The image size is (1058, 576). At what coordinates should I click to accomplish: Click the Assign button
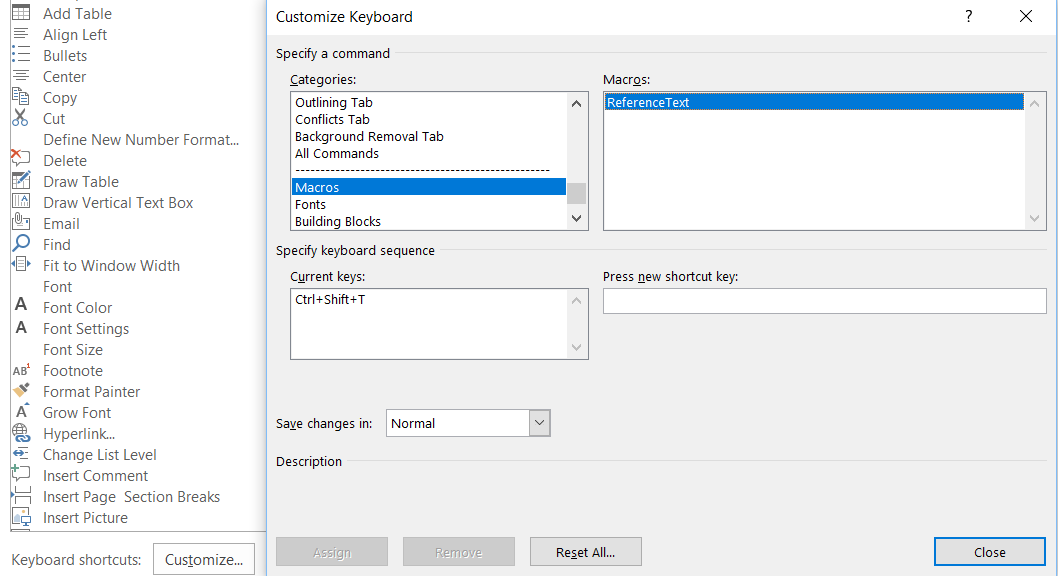332,552
